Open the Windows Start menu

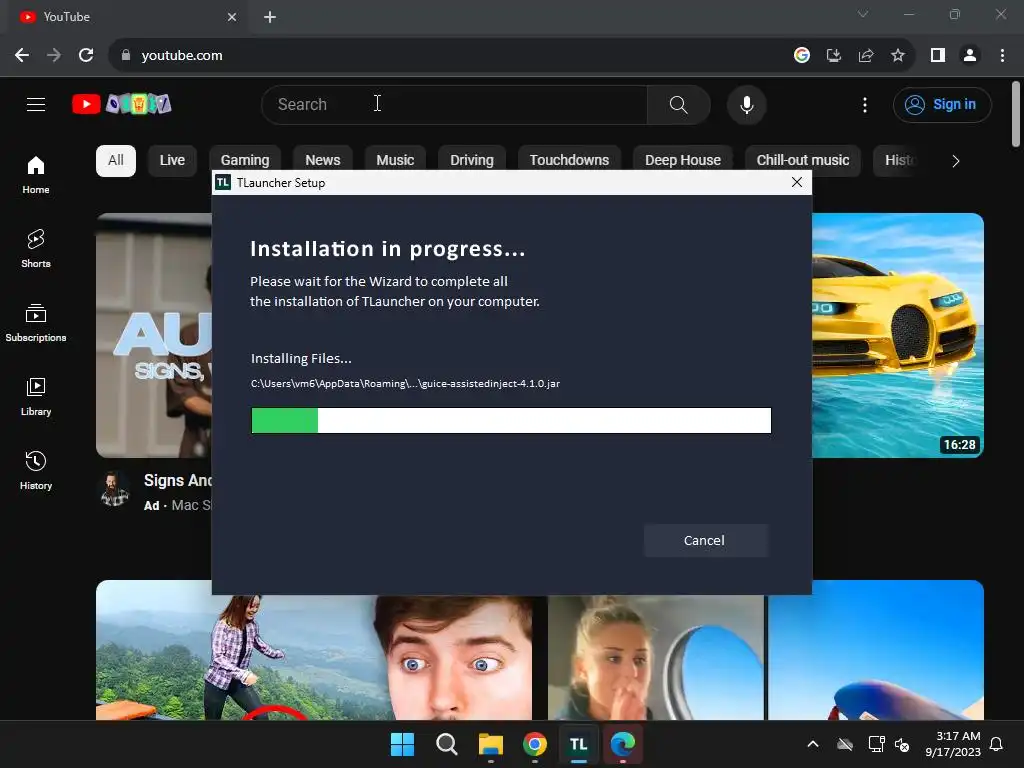coord(402,744)
